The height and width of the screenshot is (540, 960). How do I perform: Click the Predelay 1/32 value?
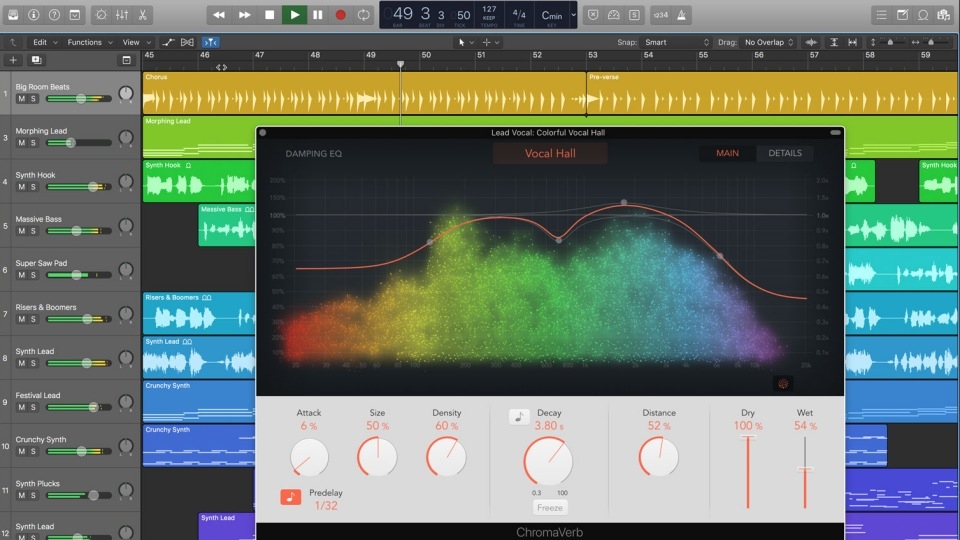(326, 506)
